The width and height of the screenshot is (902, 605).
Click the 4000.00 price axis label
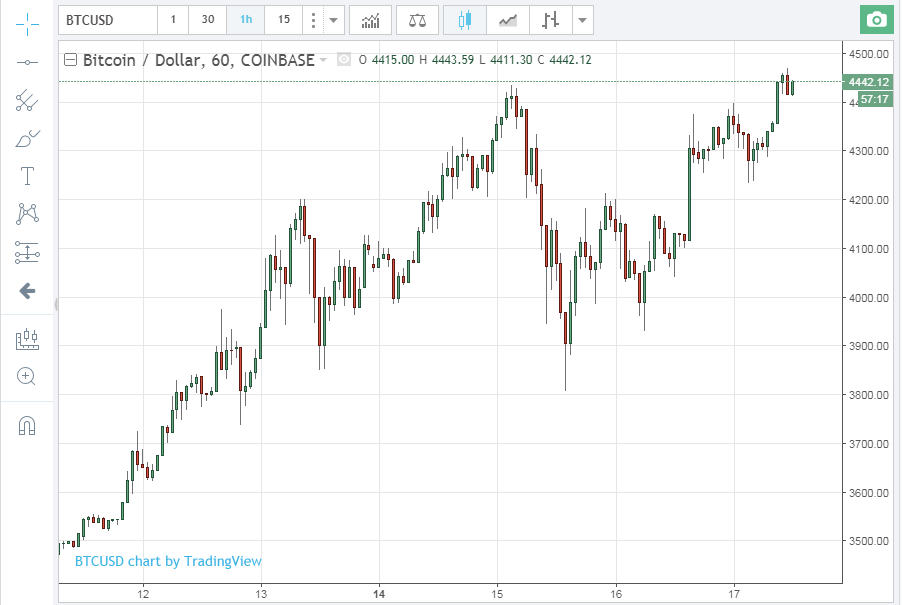(869, 297)
